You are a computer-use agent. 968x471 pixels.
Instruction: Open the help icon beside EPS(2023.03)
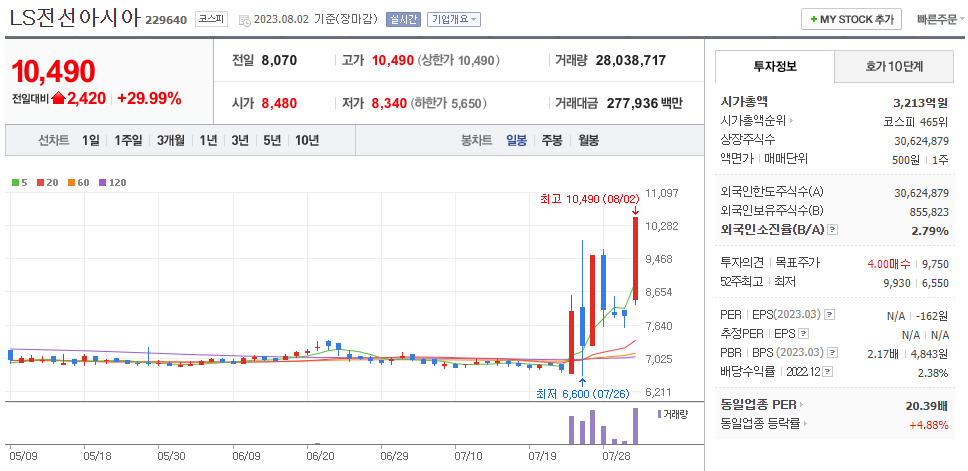tap(829, 315)
